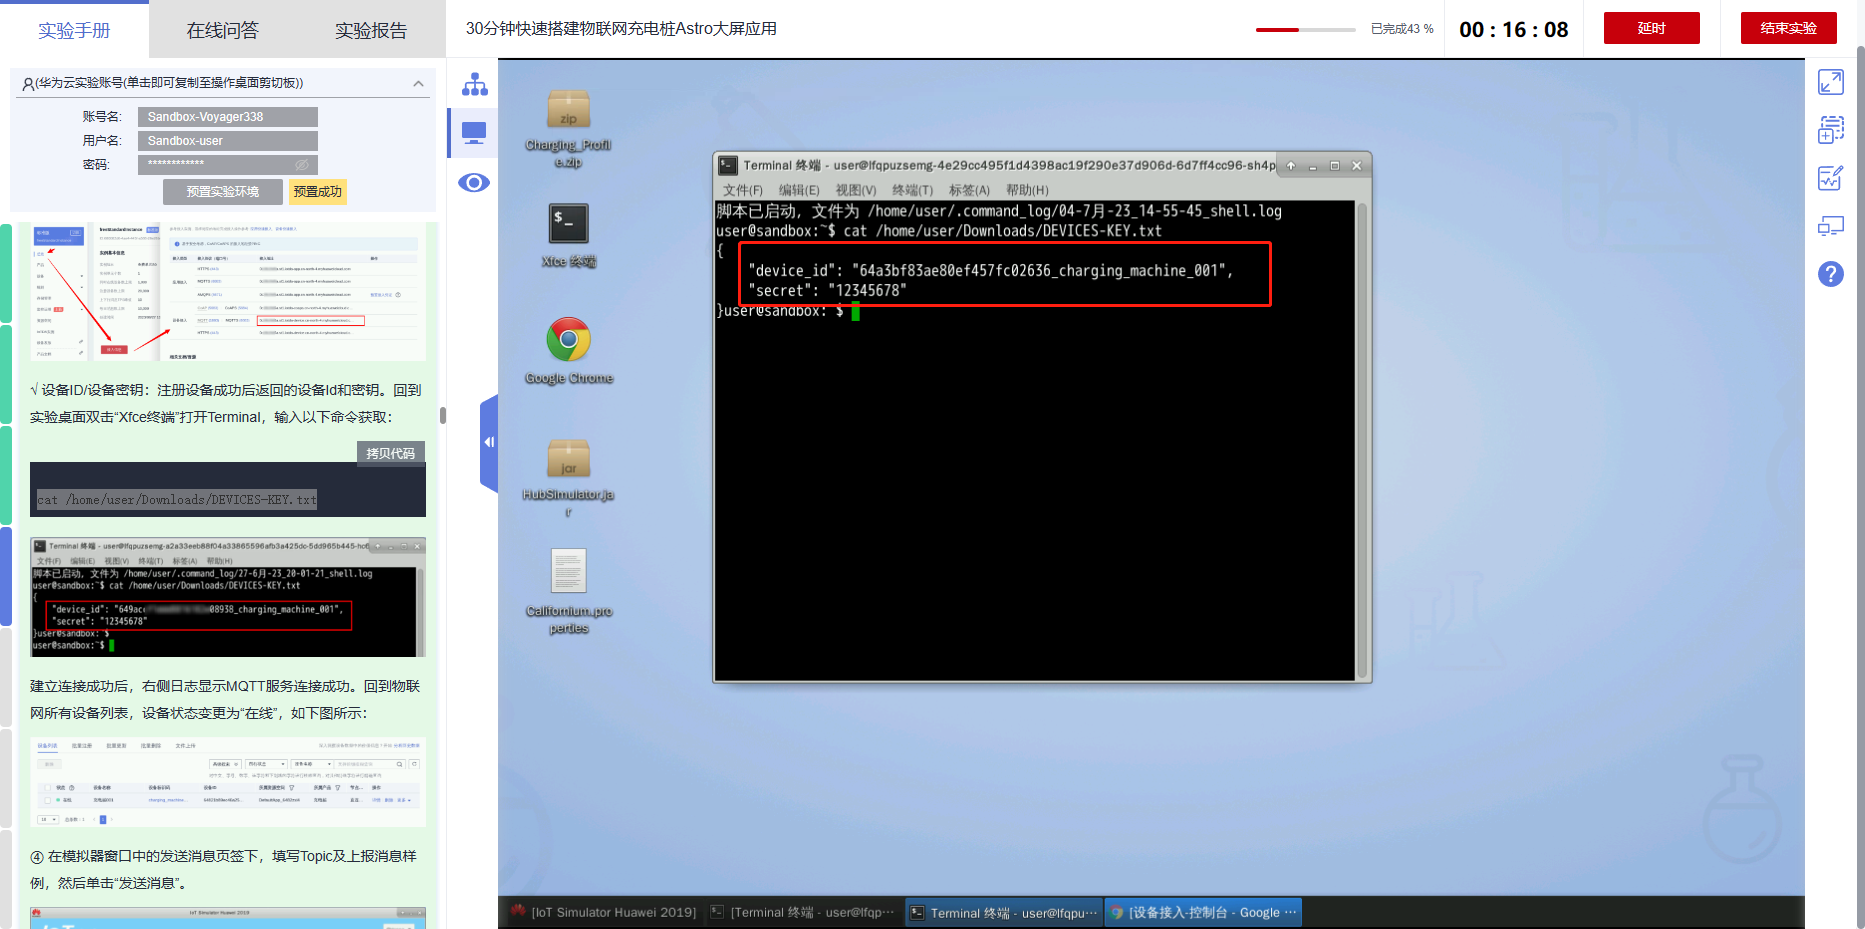Click the terminal window title bar text
The image size is (1865, 929).
(x=1009, y=165)
